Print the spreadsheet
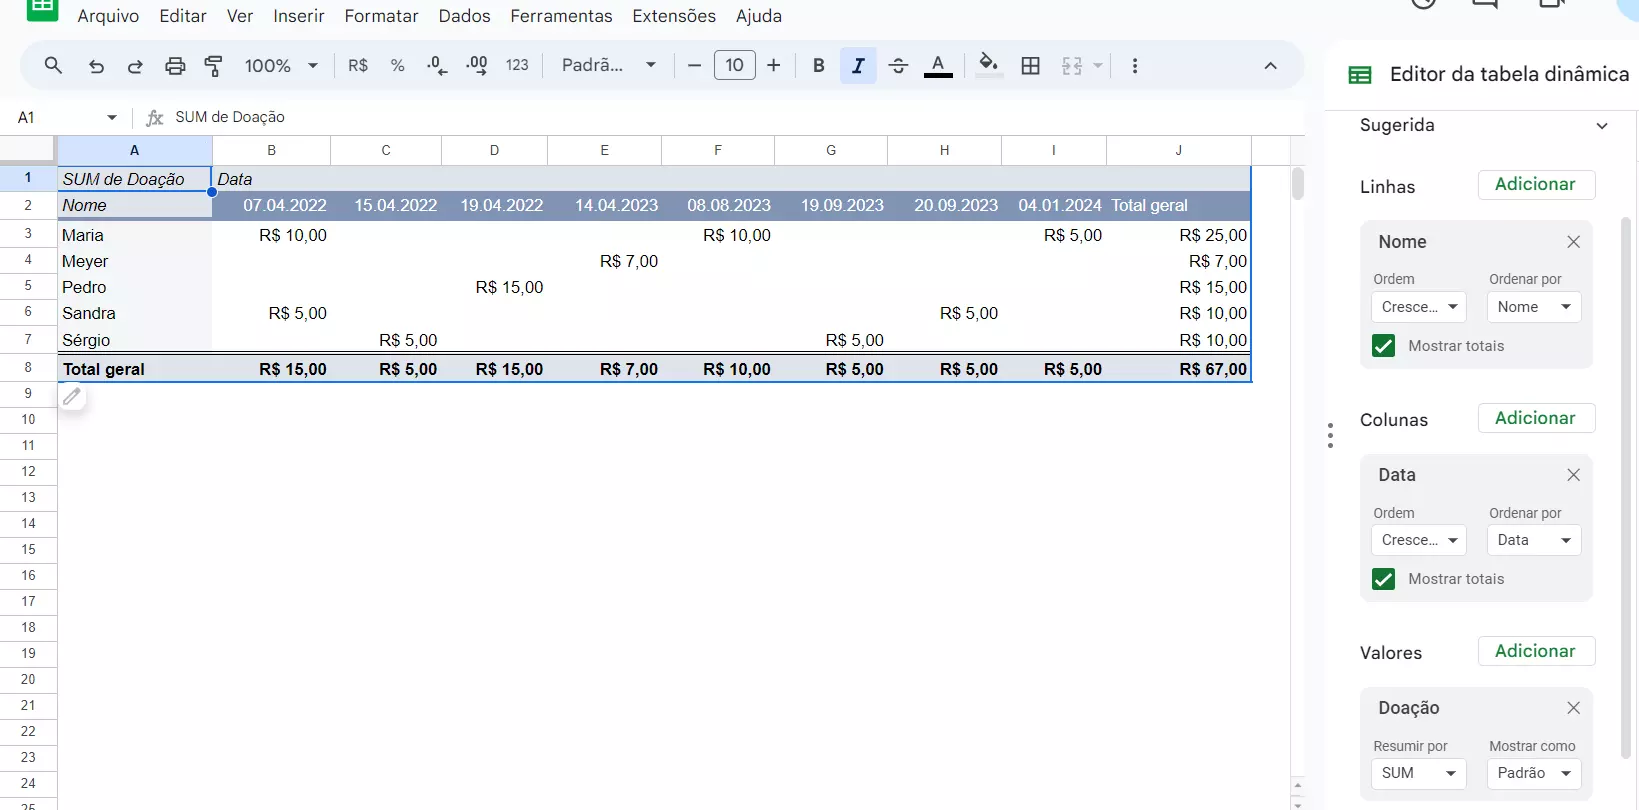 click(175, 66)
